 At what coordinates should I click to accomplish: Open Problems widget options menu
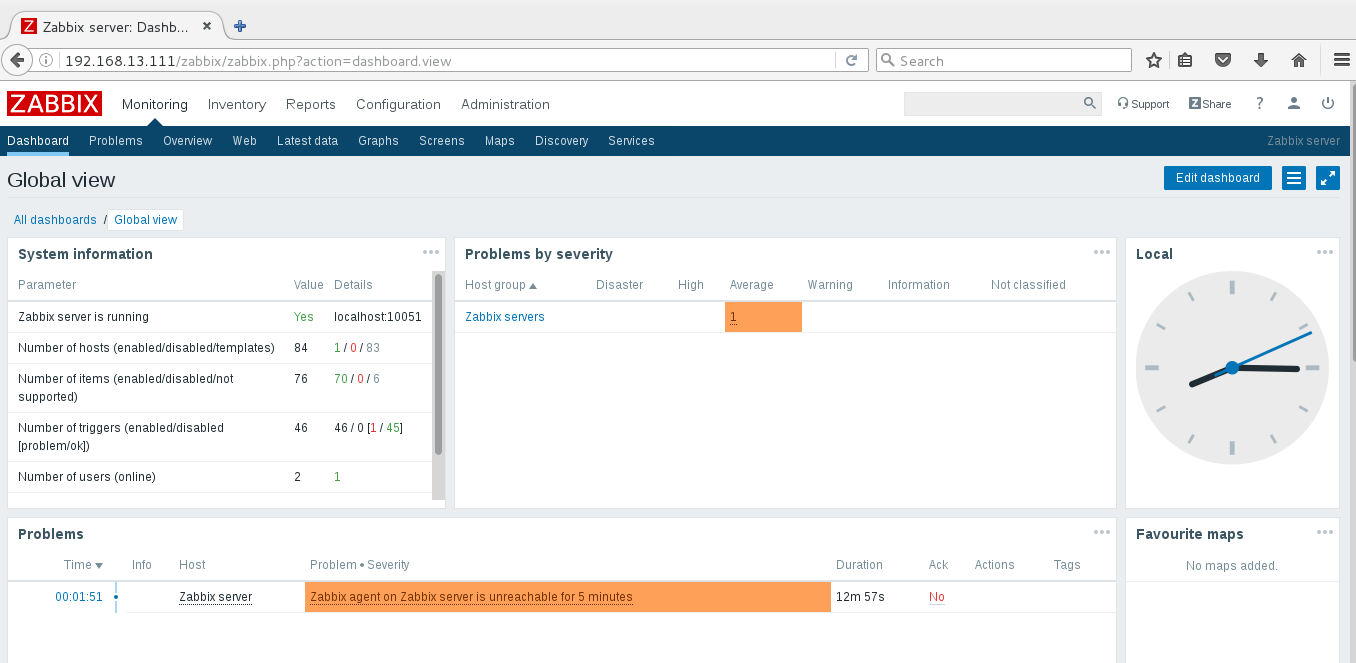click(x=1102, y=533)
